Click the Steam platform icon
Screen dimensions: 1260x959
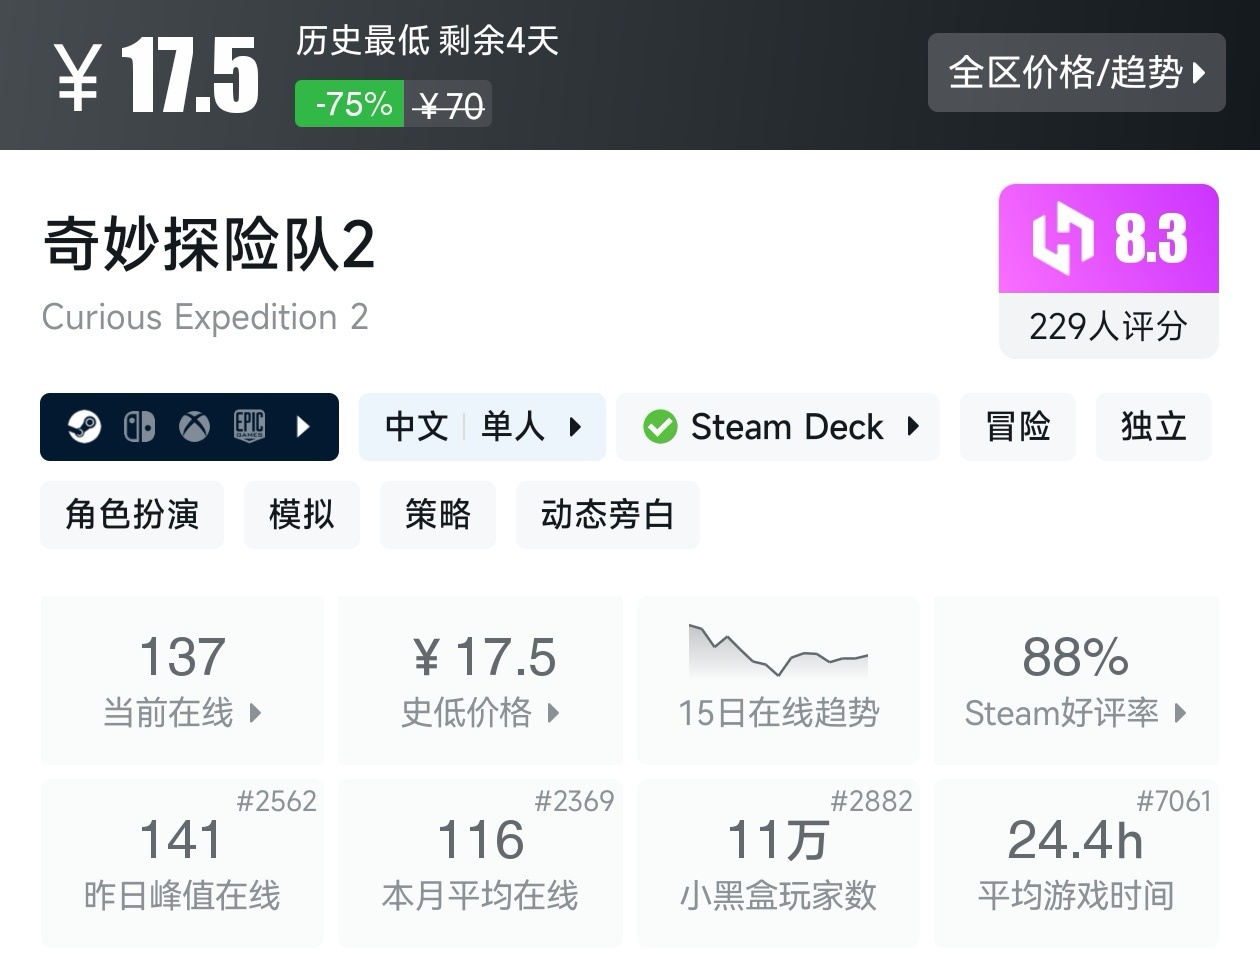pyautogui.click(x=85, y=427)
